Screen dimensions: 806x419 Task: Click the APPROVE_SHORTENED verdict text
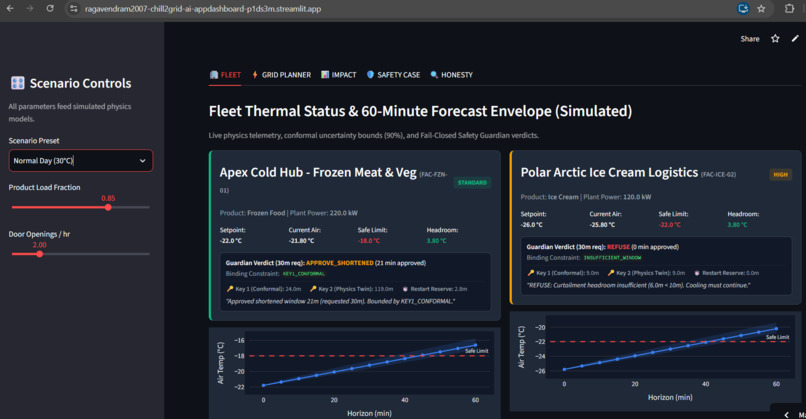point(339,263)
